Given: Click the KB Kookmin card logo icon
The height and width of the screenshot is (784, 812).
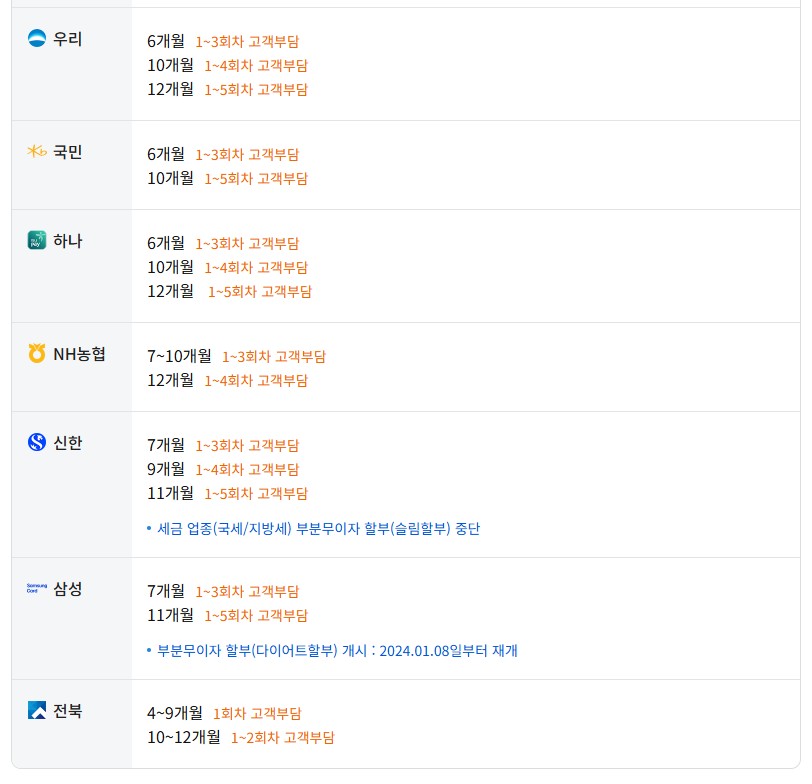Looking at the screenshot, I should point(37,152).
